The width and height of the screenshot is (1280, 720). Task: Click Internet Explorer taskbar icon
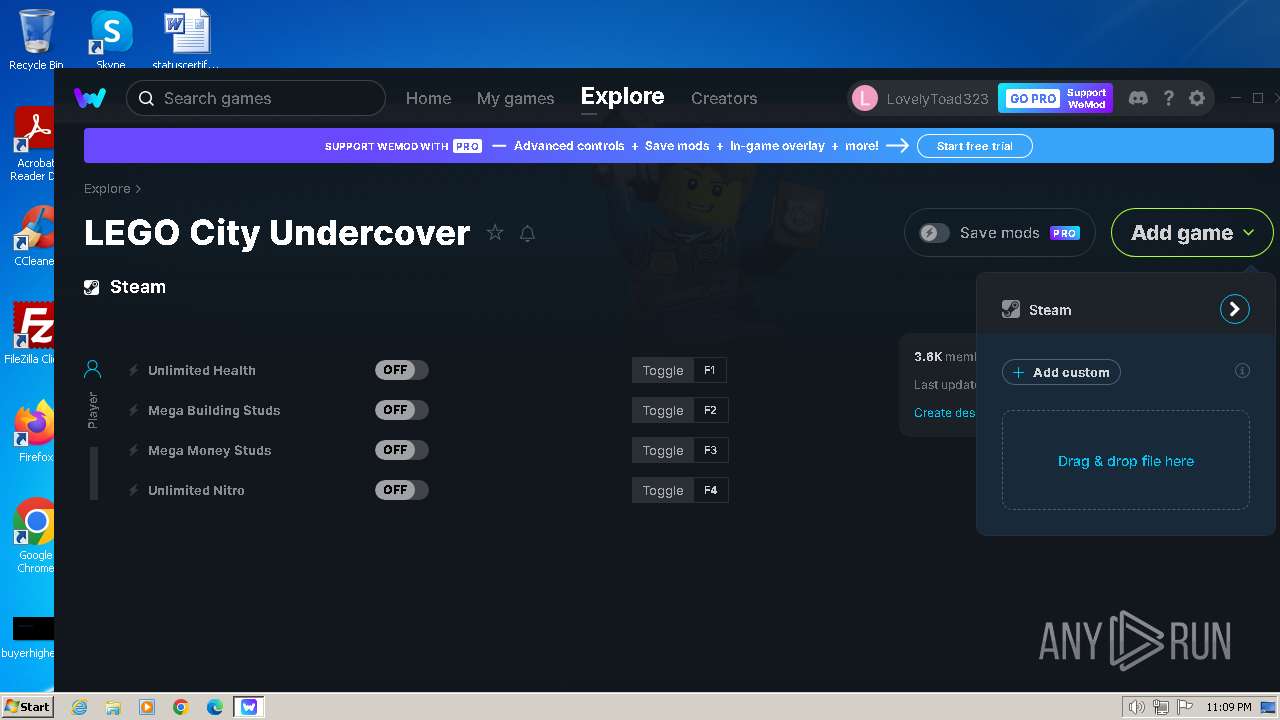coord(79,707)
